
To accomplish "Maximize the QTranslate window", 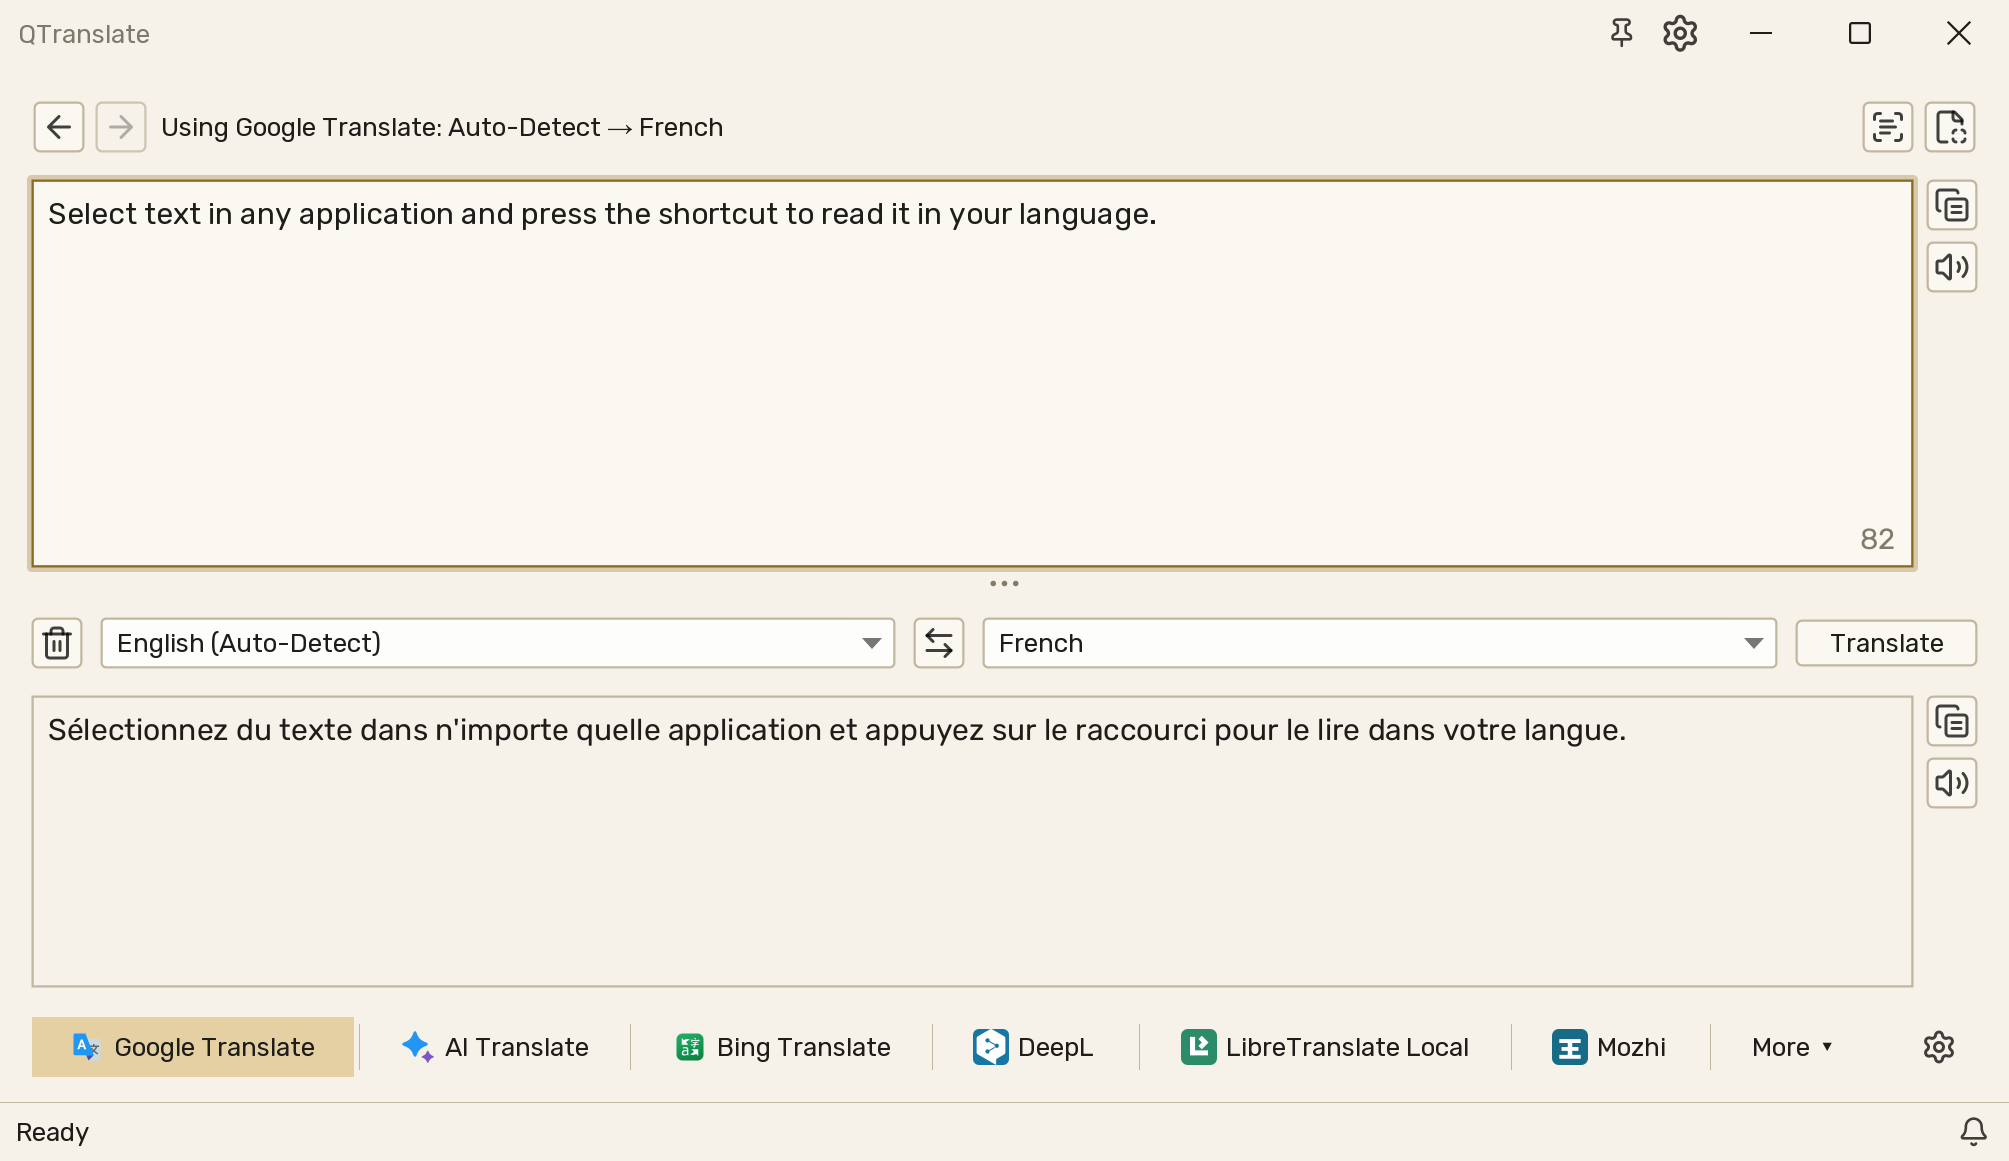I will 1860,33.
